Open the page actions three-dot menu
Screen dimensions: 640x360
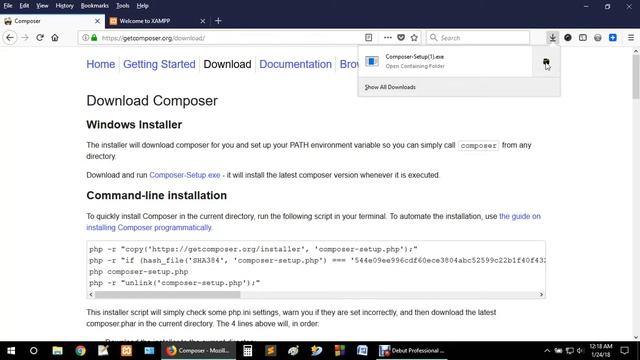(x=388, y=38)
